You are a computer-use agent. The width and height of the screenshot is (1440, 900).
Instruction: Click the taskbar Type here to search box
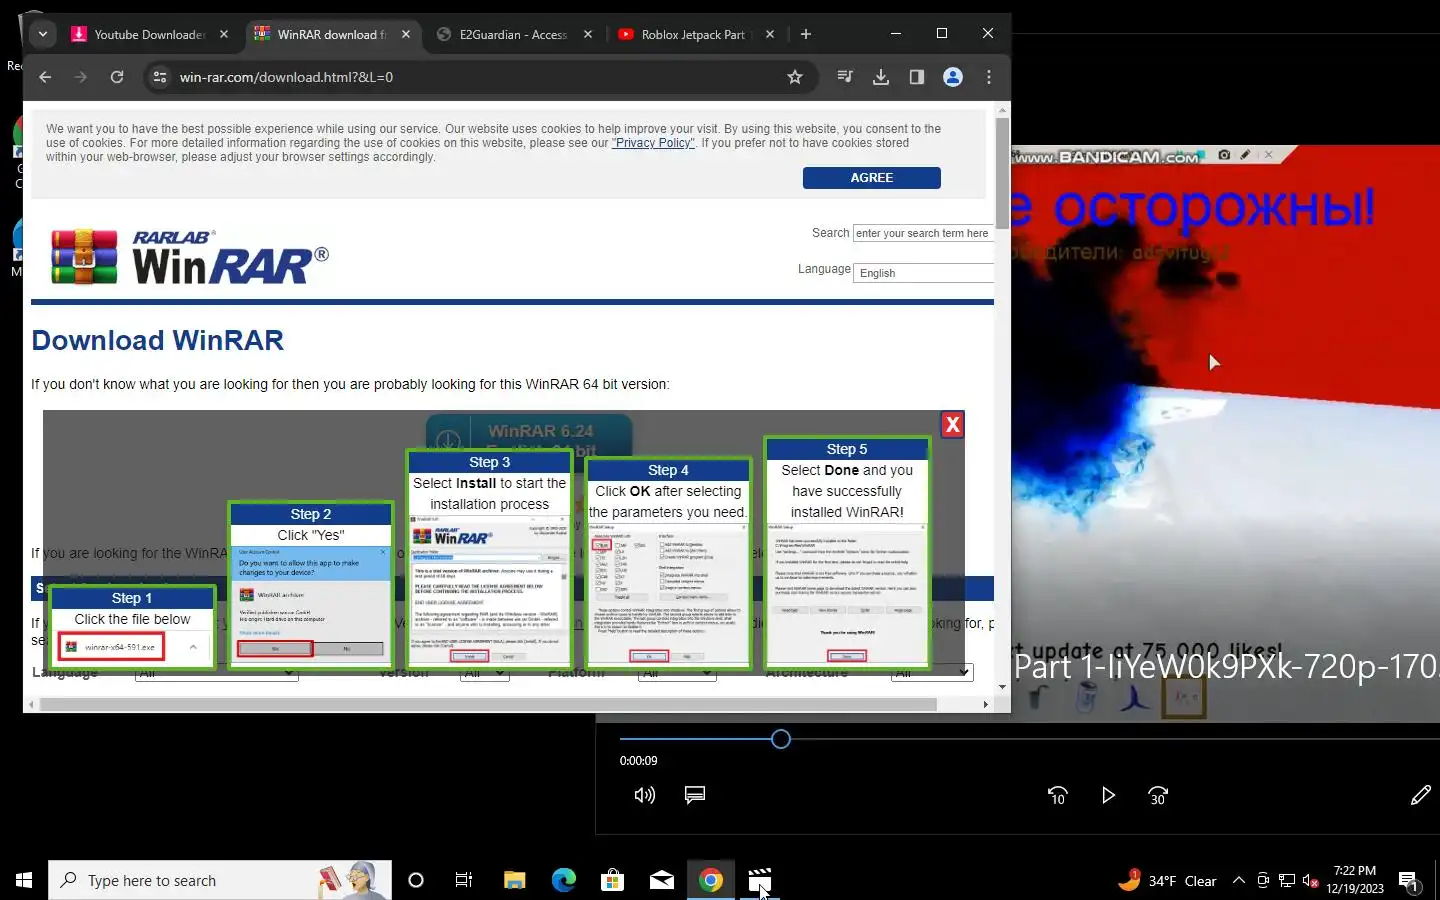[220, 880]
